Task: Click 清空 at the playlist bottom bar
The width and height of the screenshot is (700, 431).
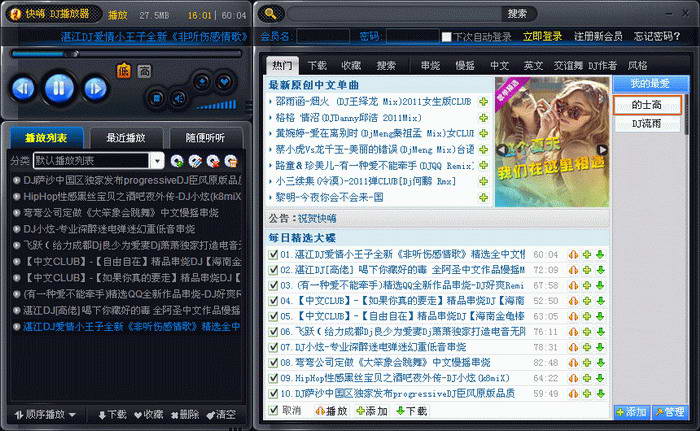Action: [221, 415]
